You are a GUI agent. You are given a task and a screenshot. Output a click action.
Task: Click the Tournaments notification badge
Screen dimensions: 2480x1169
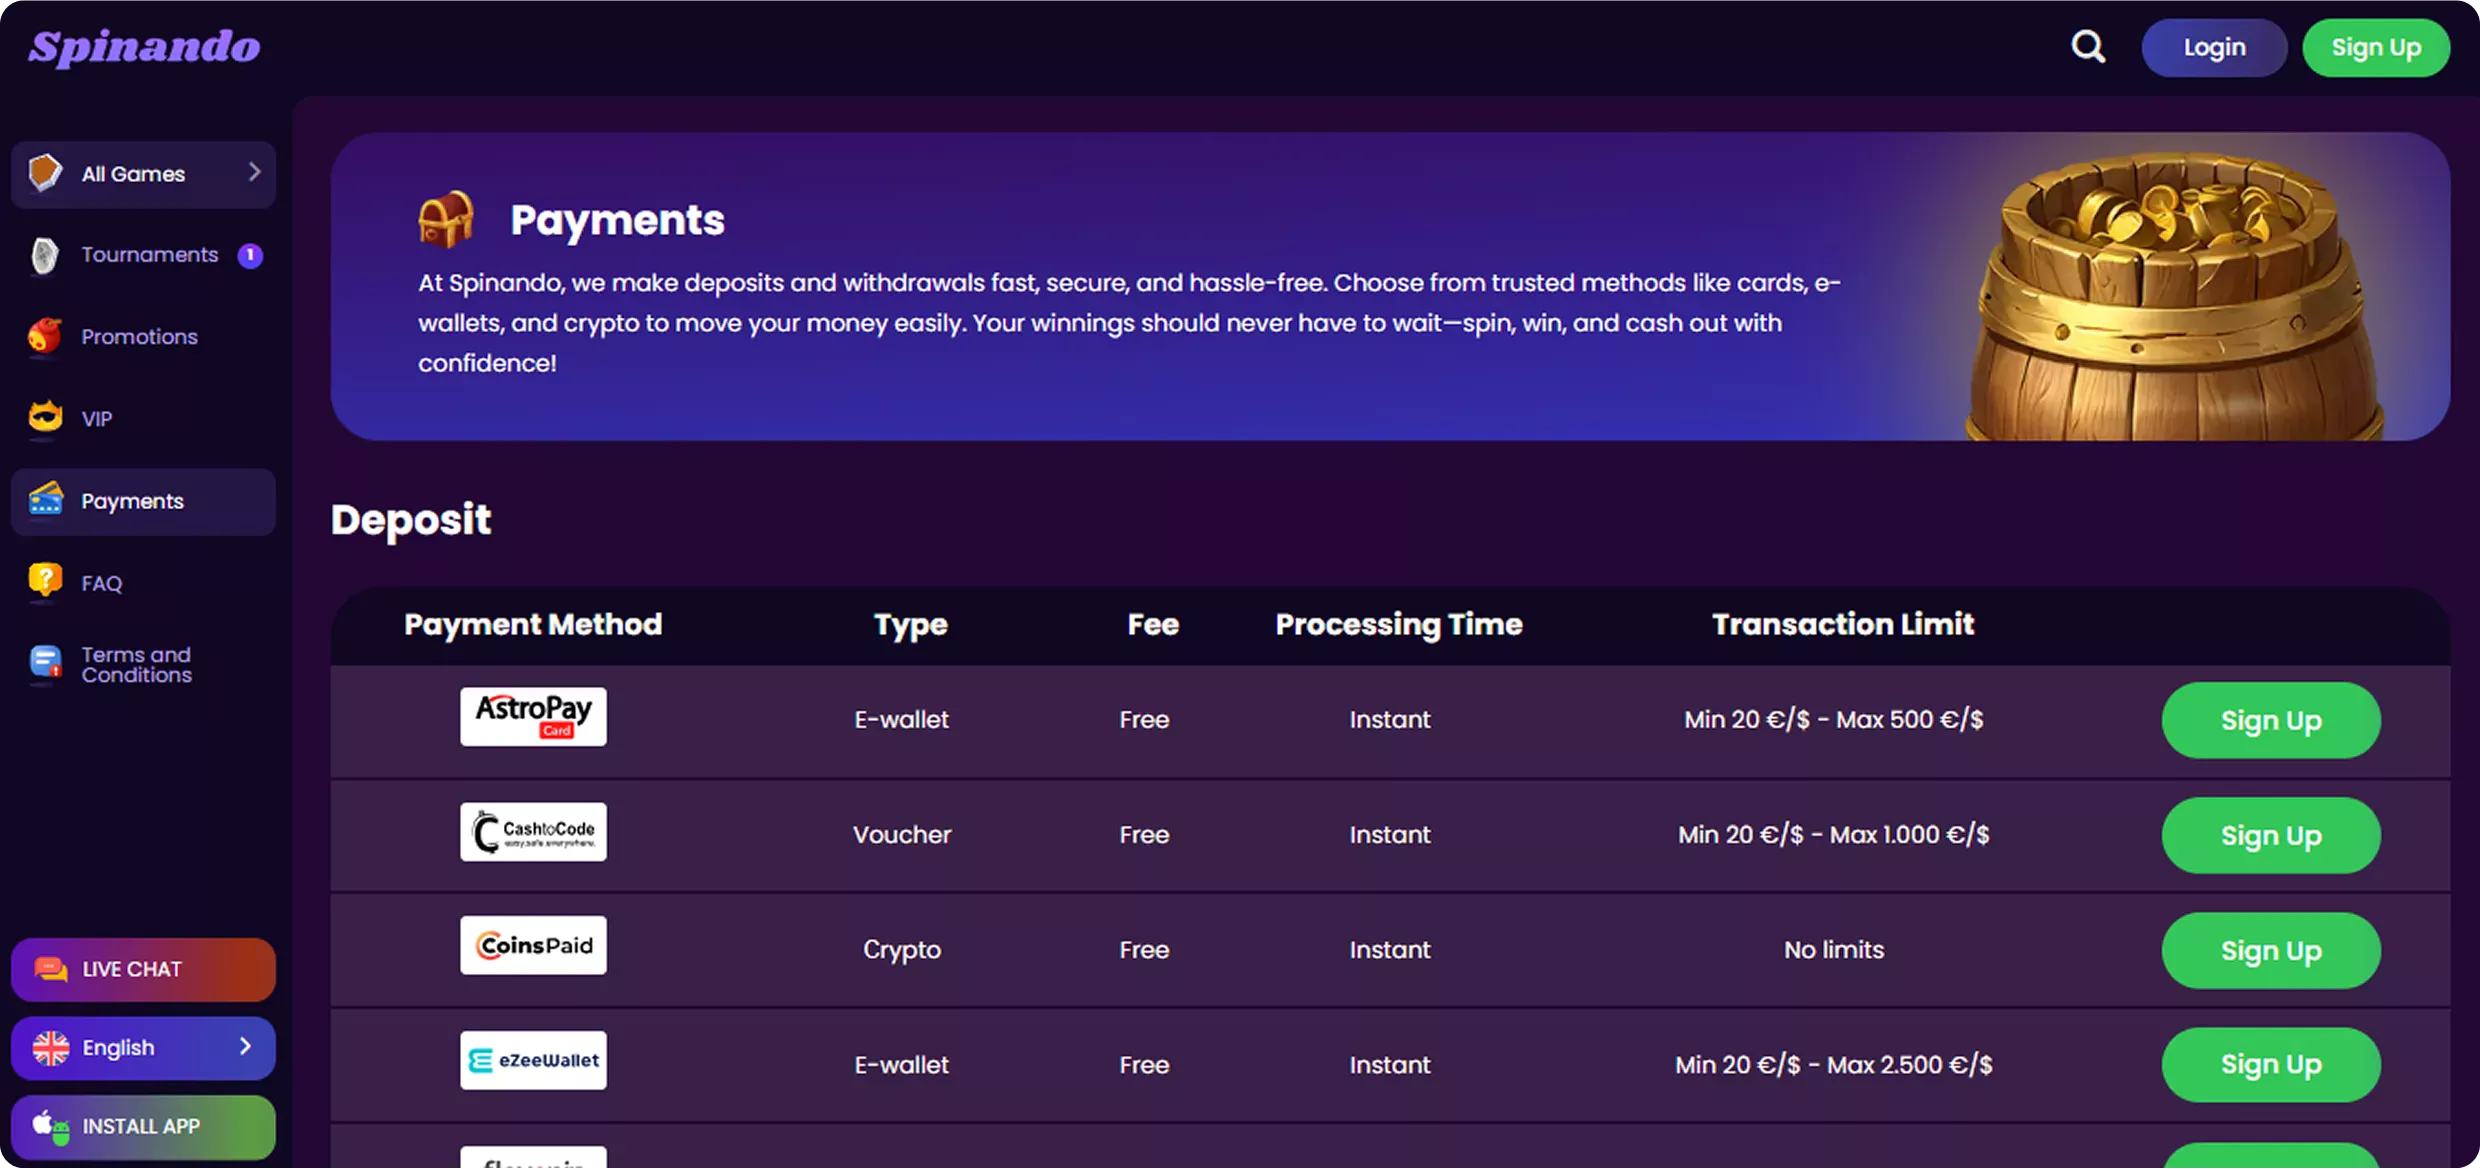pyautogui.click(x=250, y=255)
